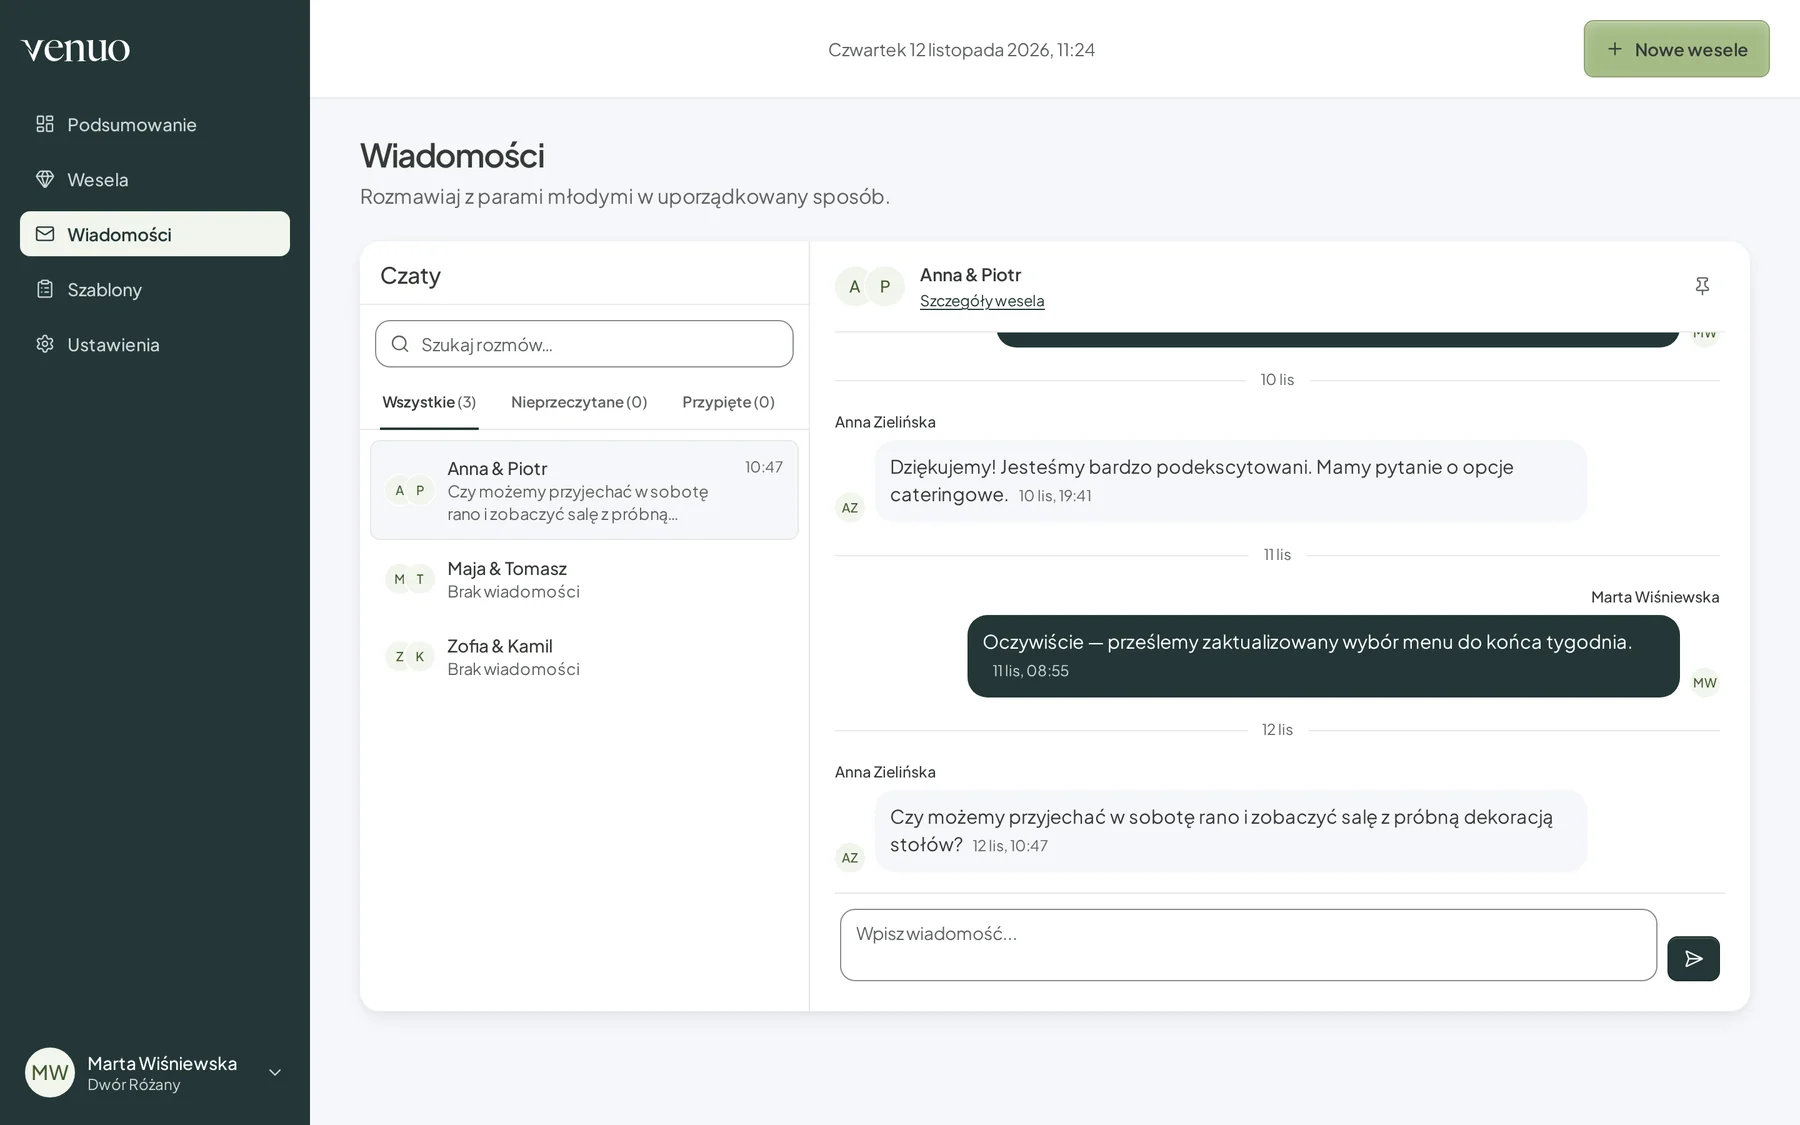1800x1125 pixels.
Task: Focus the Wpisz wiadomość text field
Action: (x=1248, y=945)
